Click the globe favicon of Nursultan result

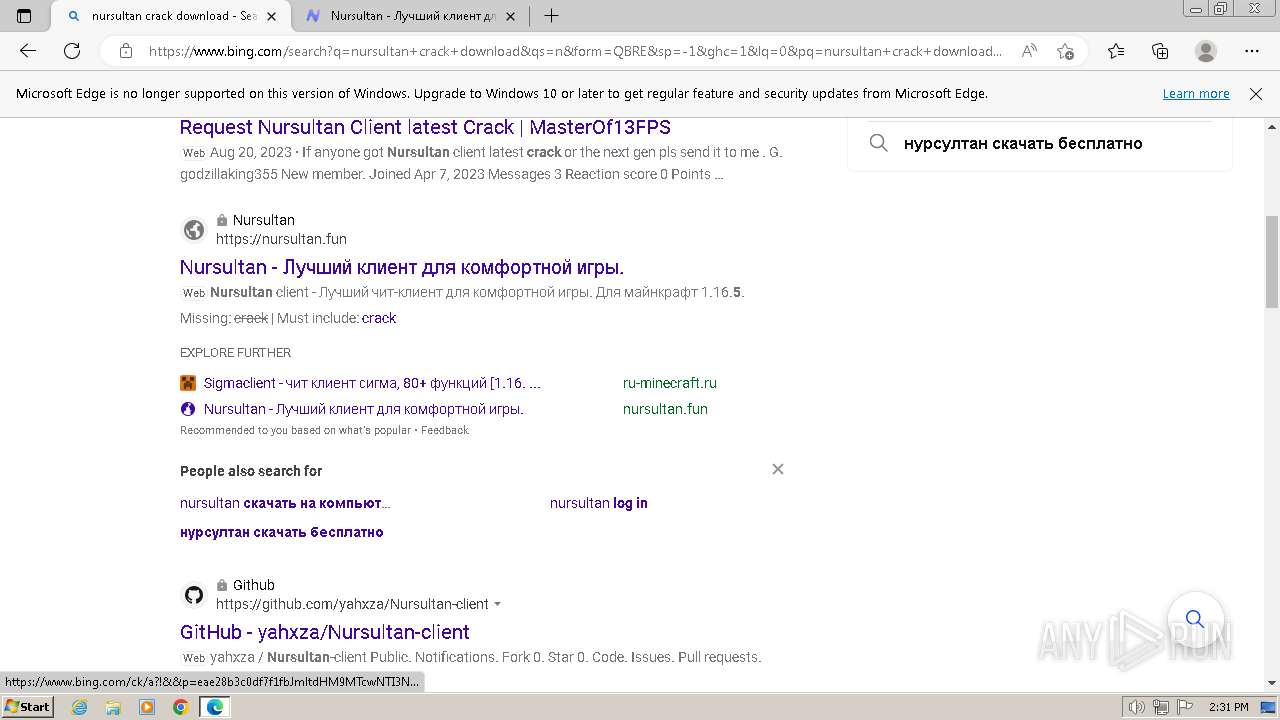click(194, 230)
